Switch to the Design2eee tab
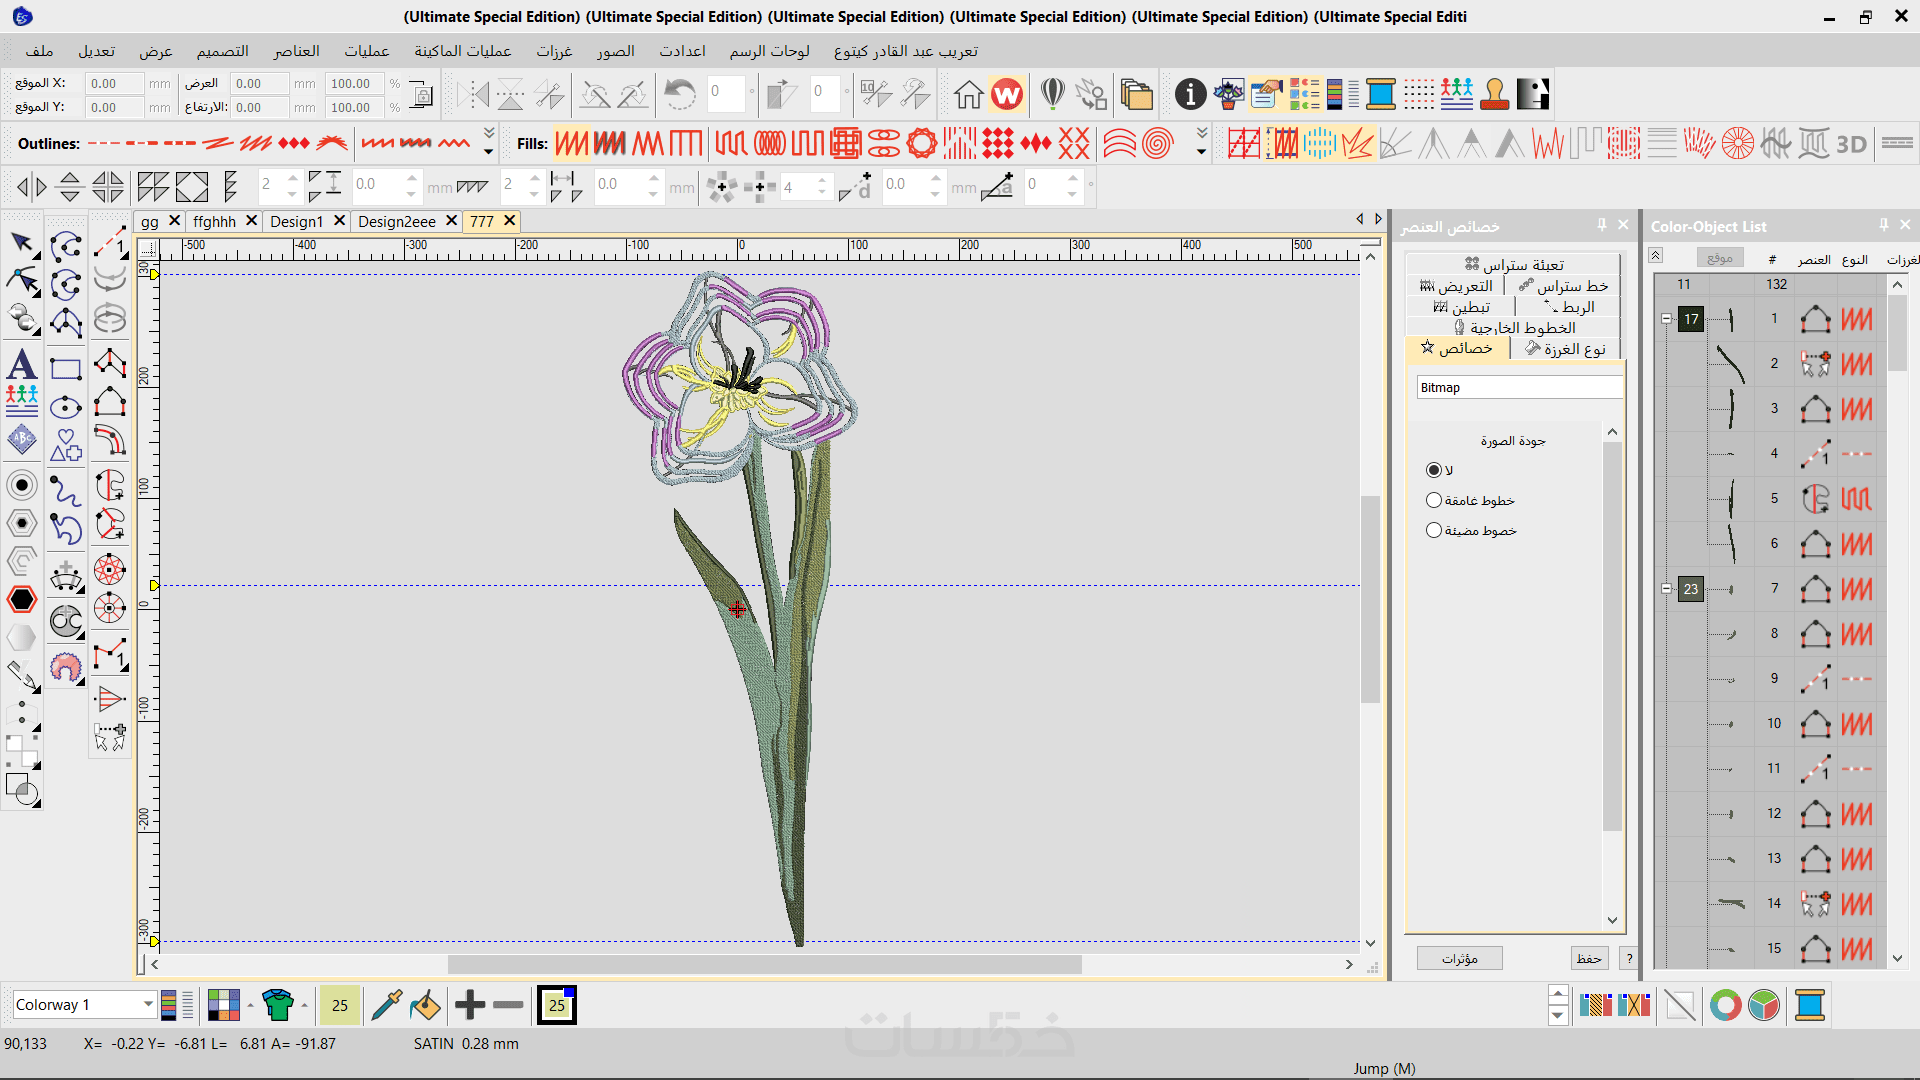 tap(396, 221)
